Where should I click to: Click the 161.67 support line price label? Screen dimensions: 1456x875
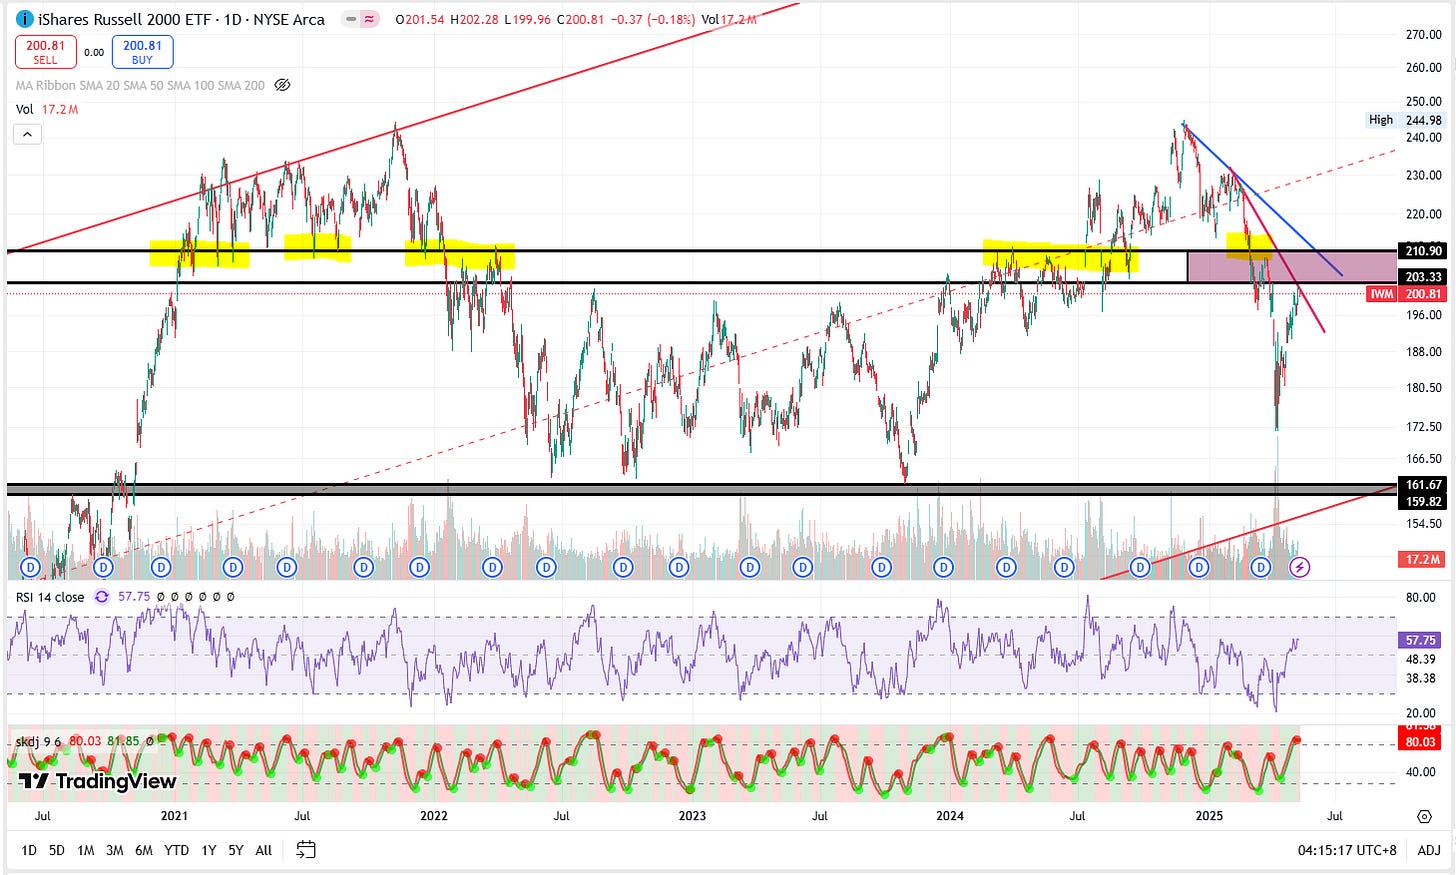[x=1423, y=485]
